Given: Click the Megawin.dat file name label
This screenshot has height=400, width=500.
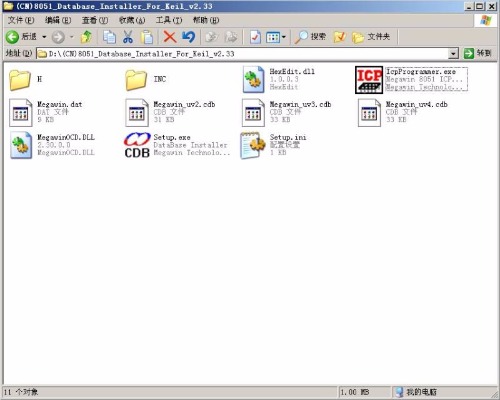Looking at the screenshot, I should [x=60, y=104].
